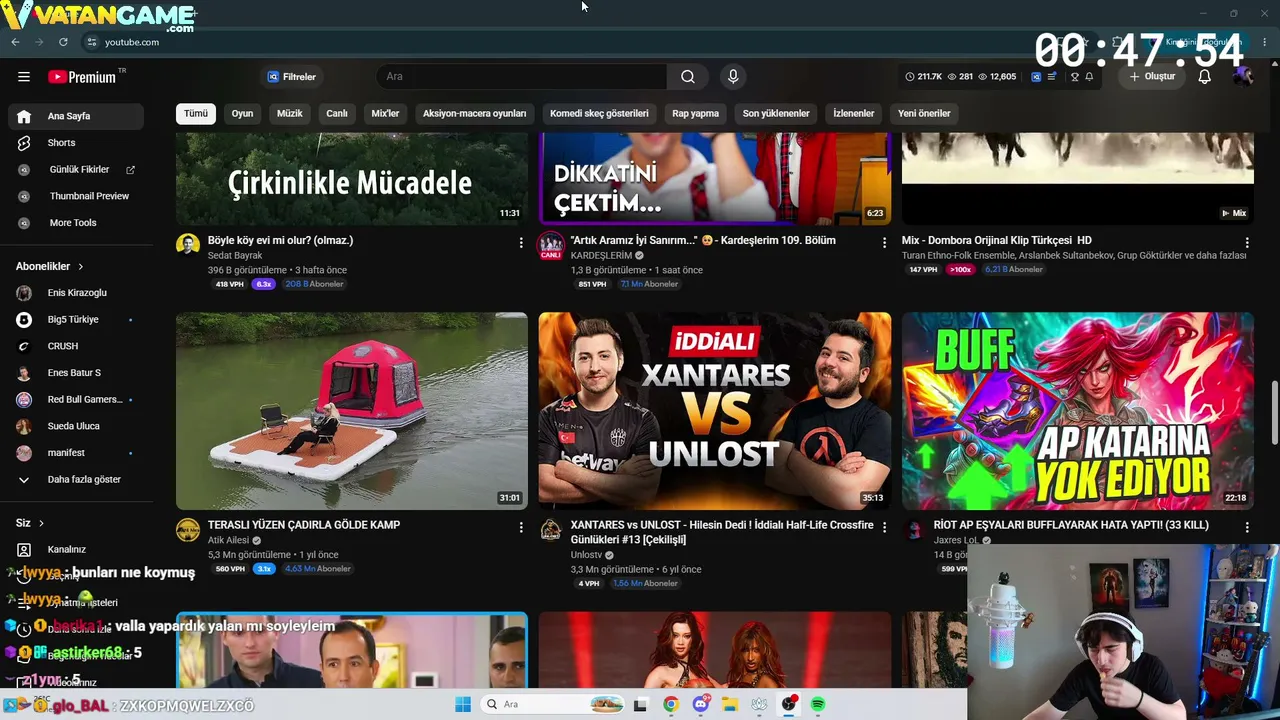Image resolution: width=1280 pixels, height=720 pixels.
Task: Start voice search with the microphone icon
Action: point(733,76)
